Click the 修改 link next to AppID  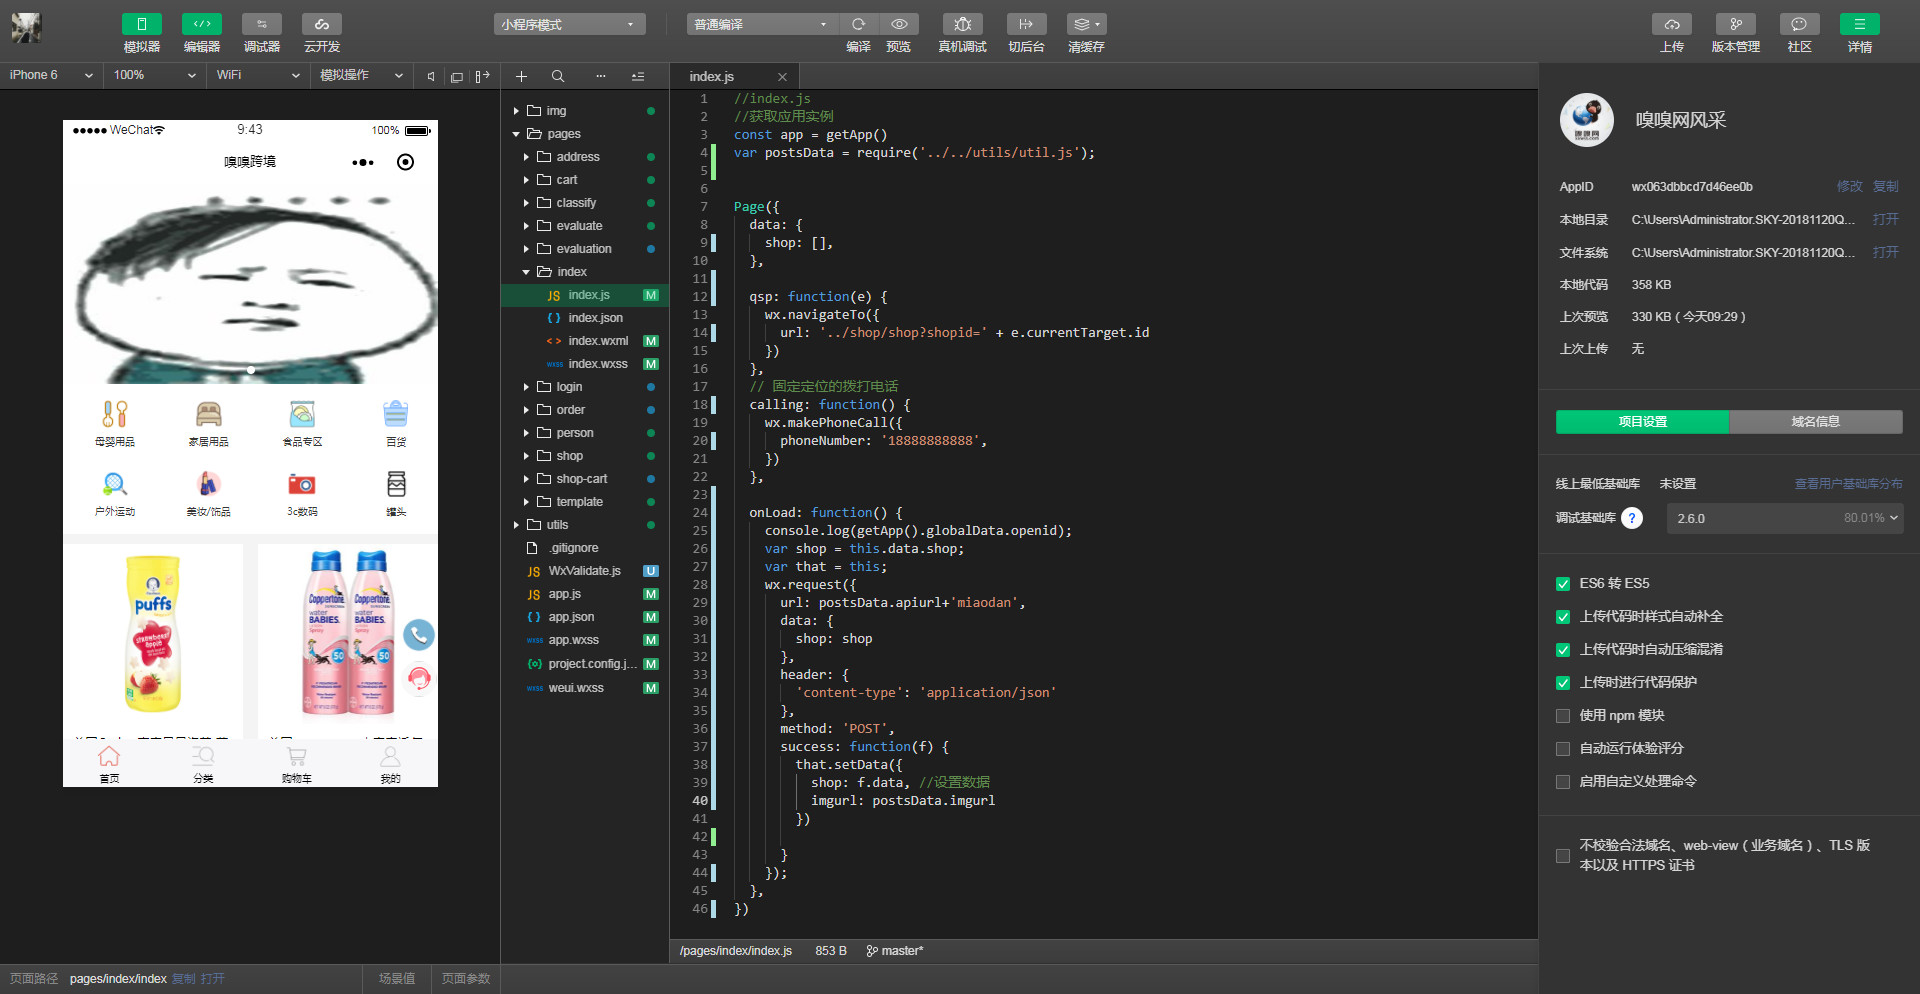pyautogui.click(x=1849, y=187)
